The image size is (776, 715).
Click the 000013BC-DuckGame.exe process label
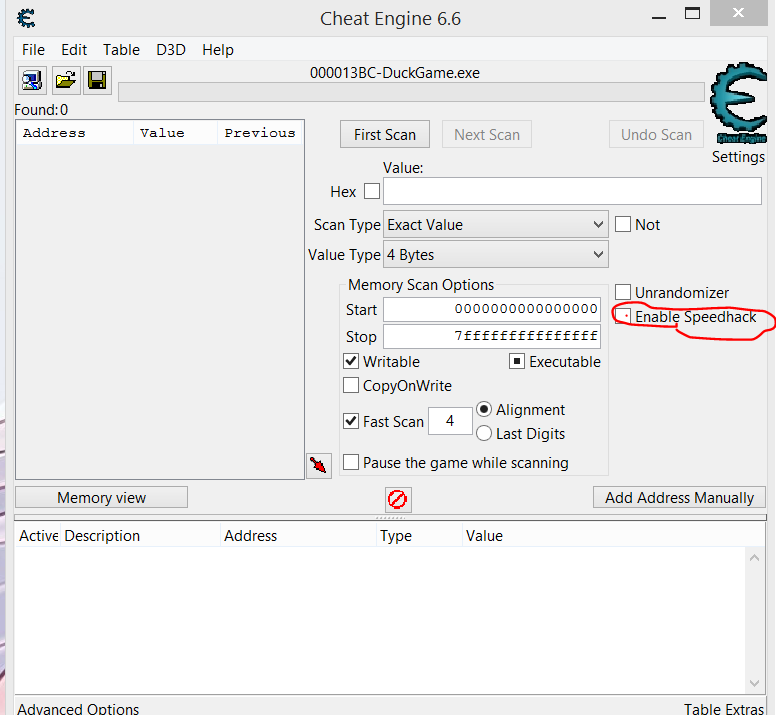[395, 73]
